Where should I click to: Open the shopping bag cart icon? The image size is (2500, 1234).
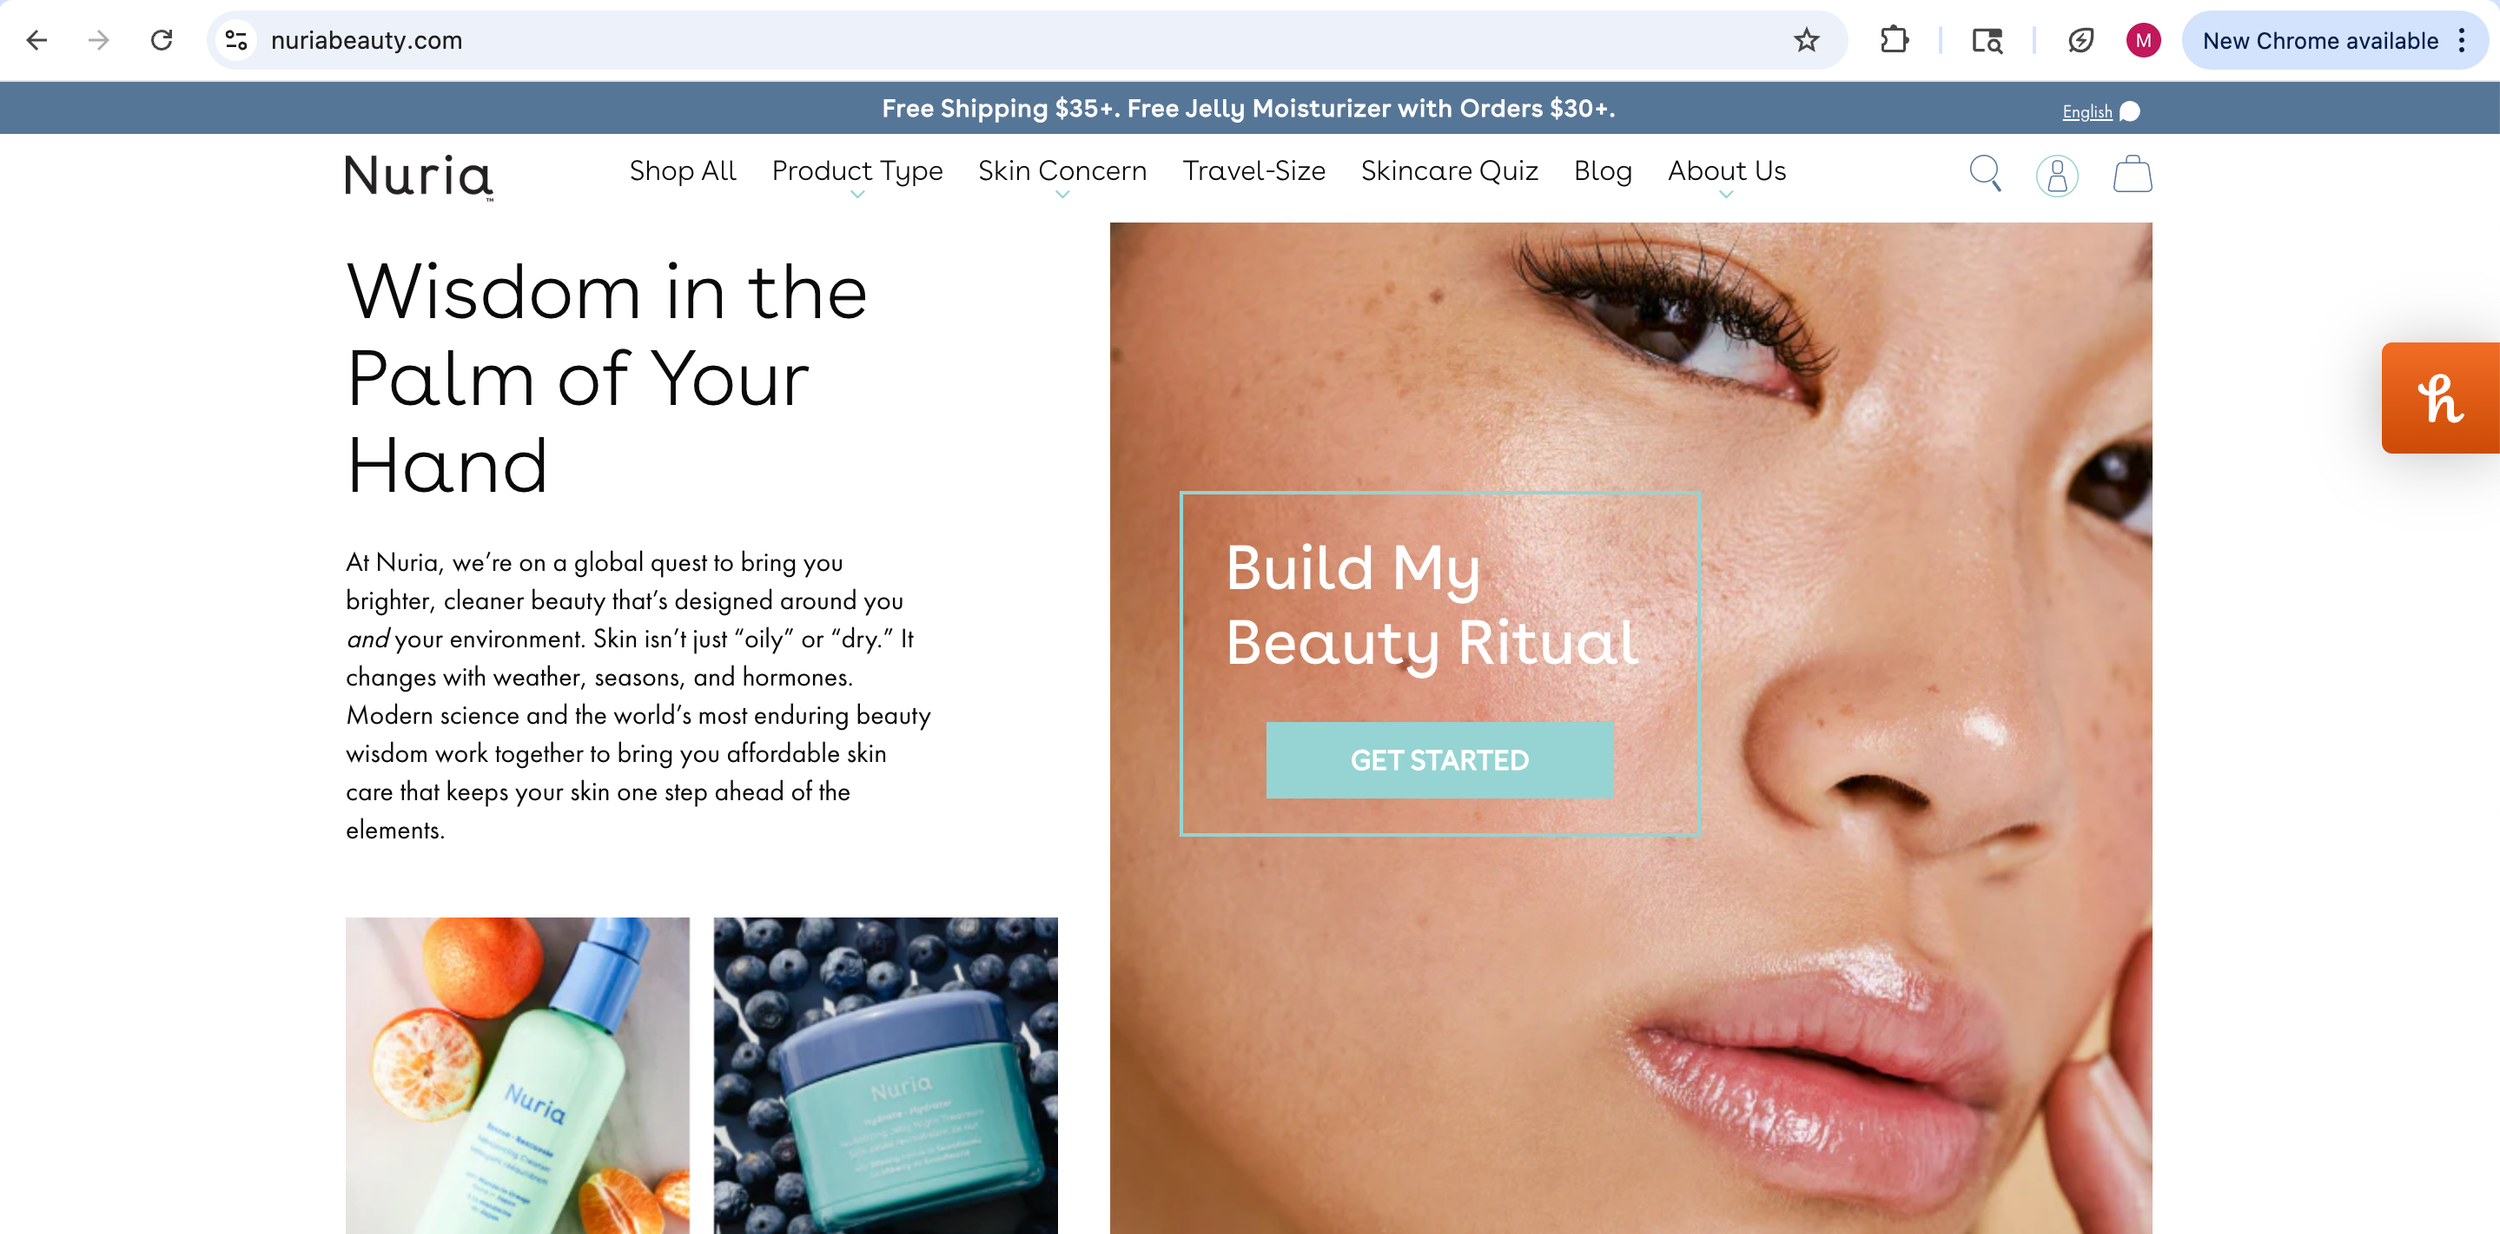[x=2132, y=174]
